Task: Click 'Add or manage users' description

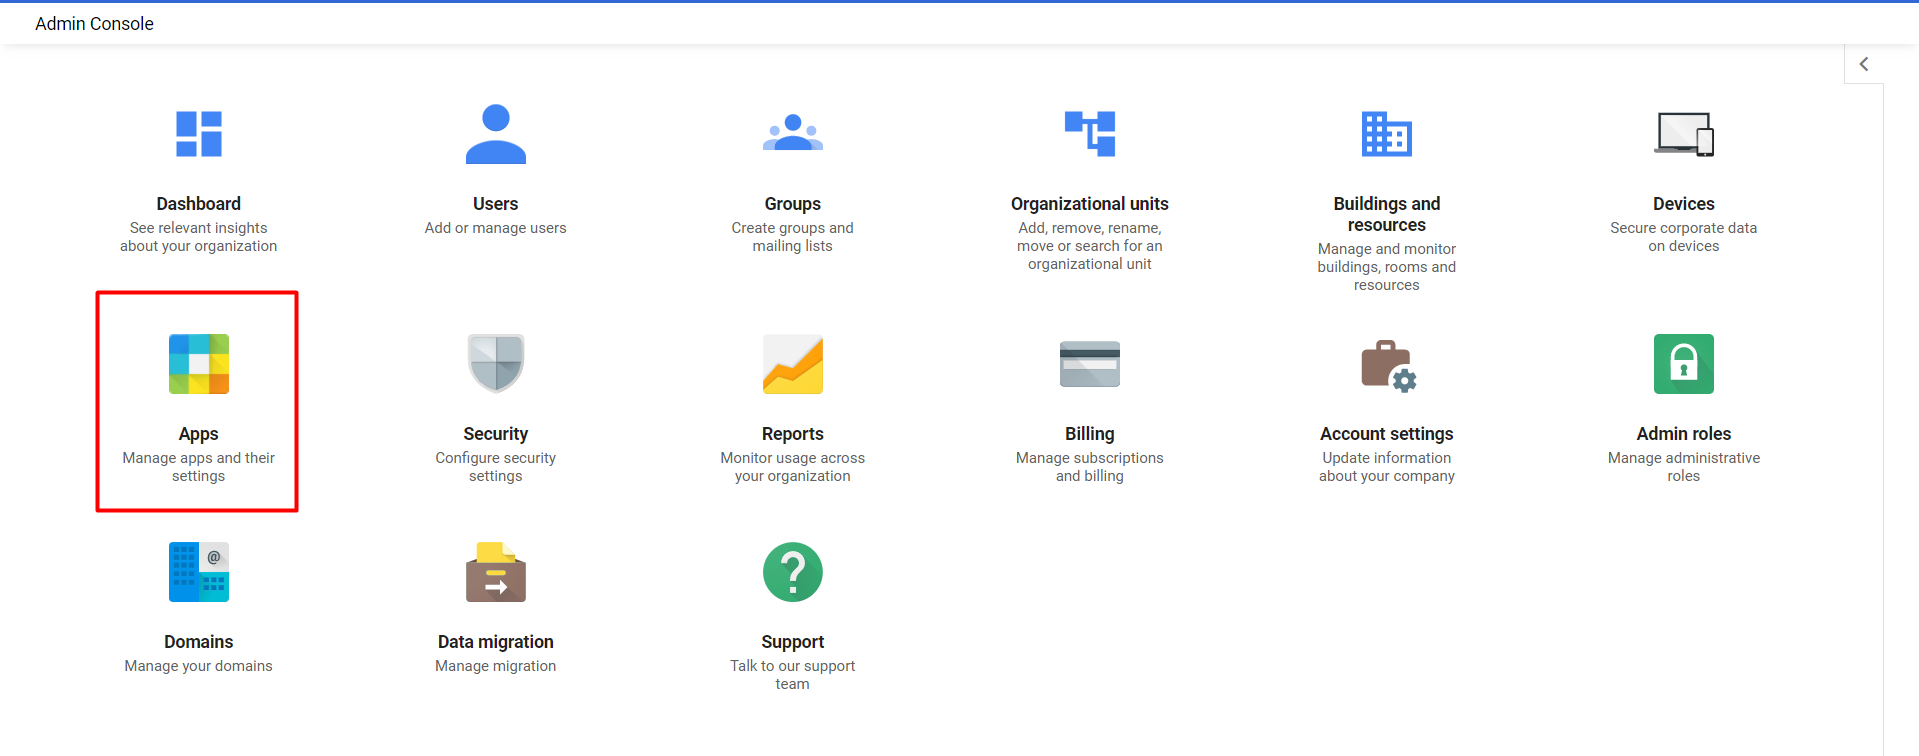Action: coord(496,228)
